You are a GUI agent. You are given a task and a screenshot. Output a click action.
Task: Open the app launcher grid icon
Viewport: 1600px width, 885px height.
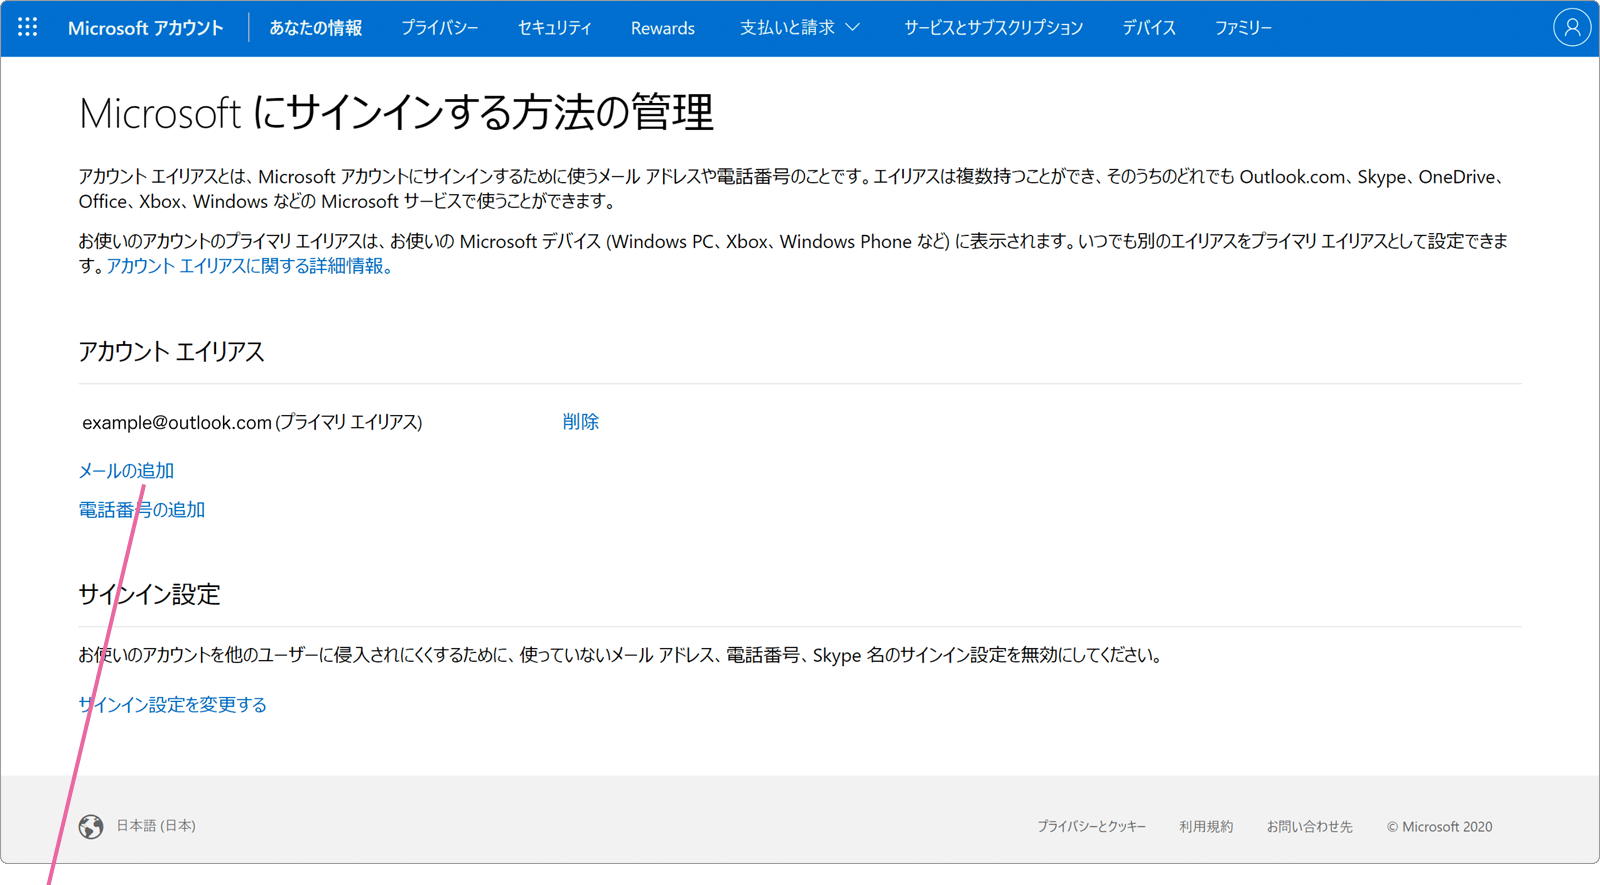tap(27, 27)
